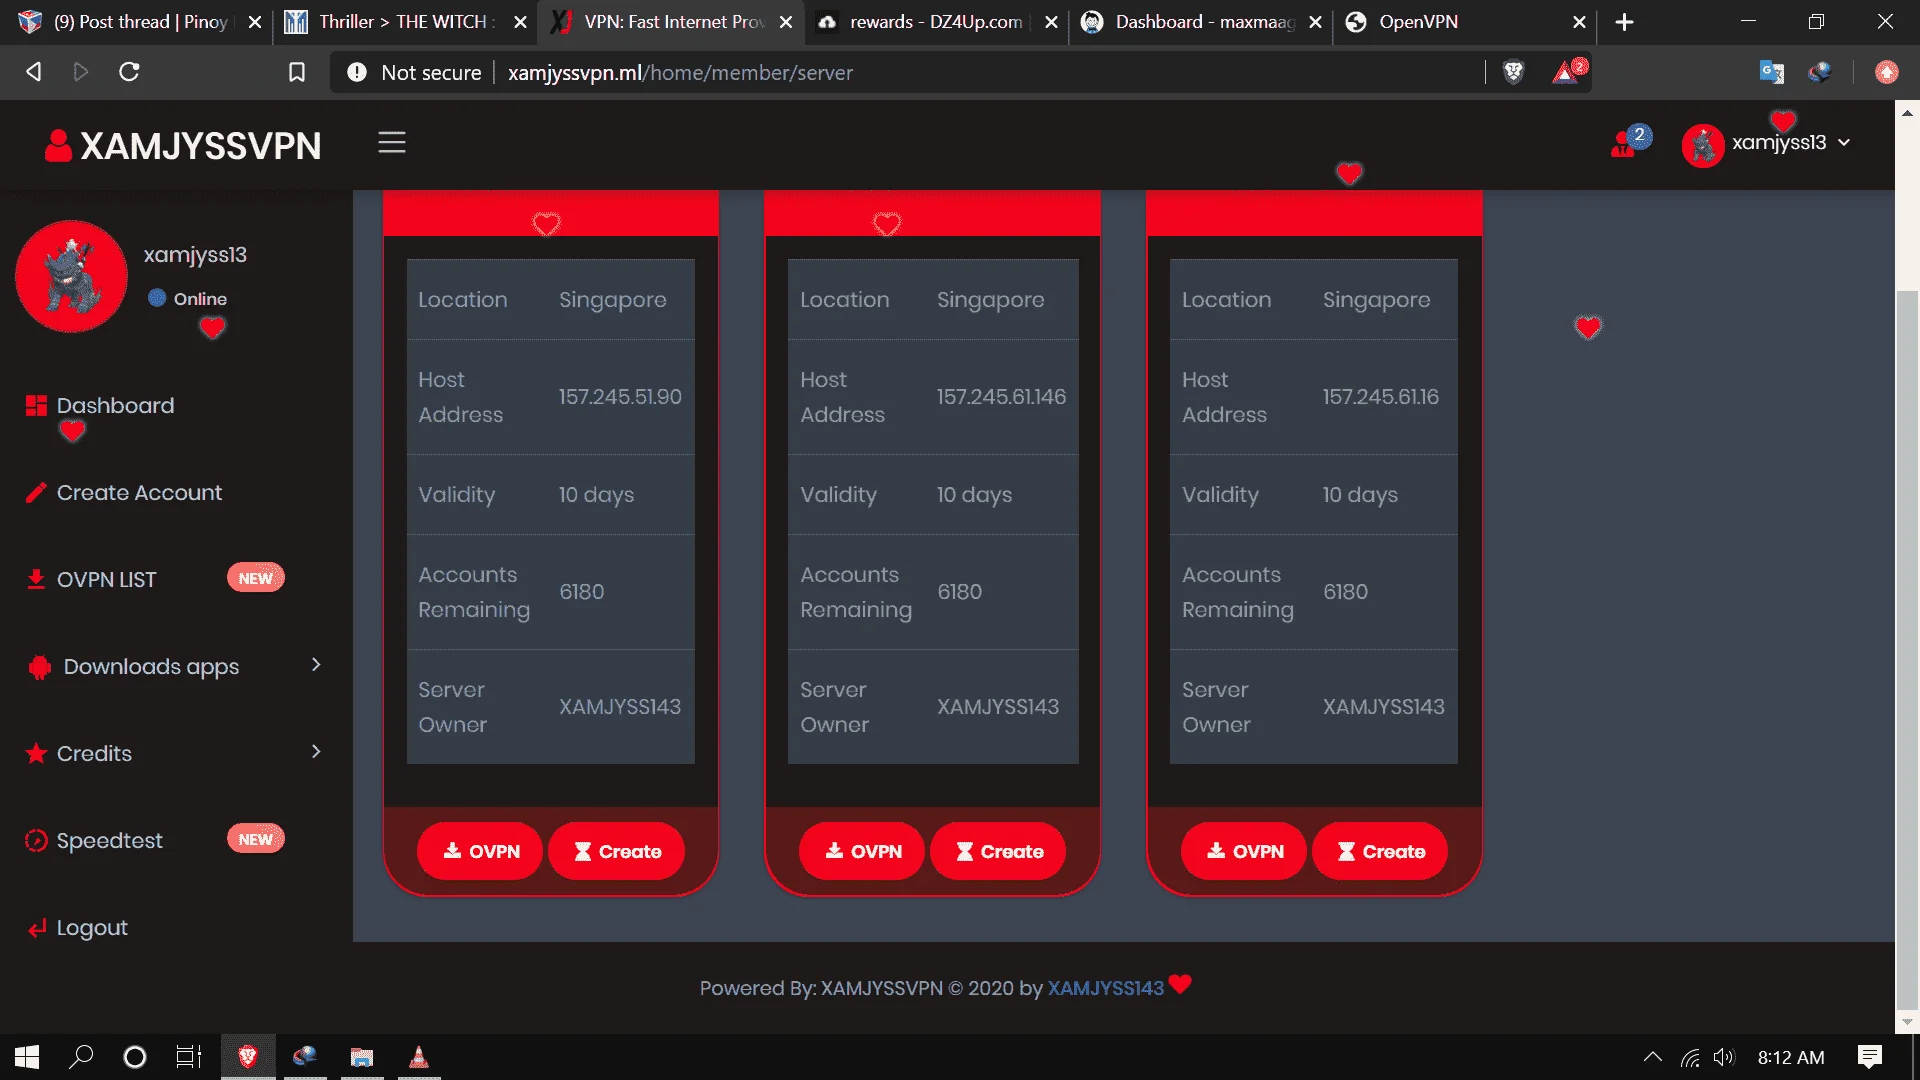Click the Downloads apps Android icon
This screenshot has height=1080, width=1920.
(40, 667)
